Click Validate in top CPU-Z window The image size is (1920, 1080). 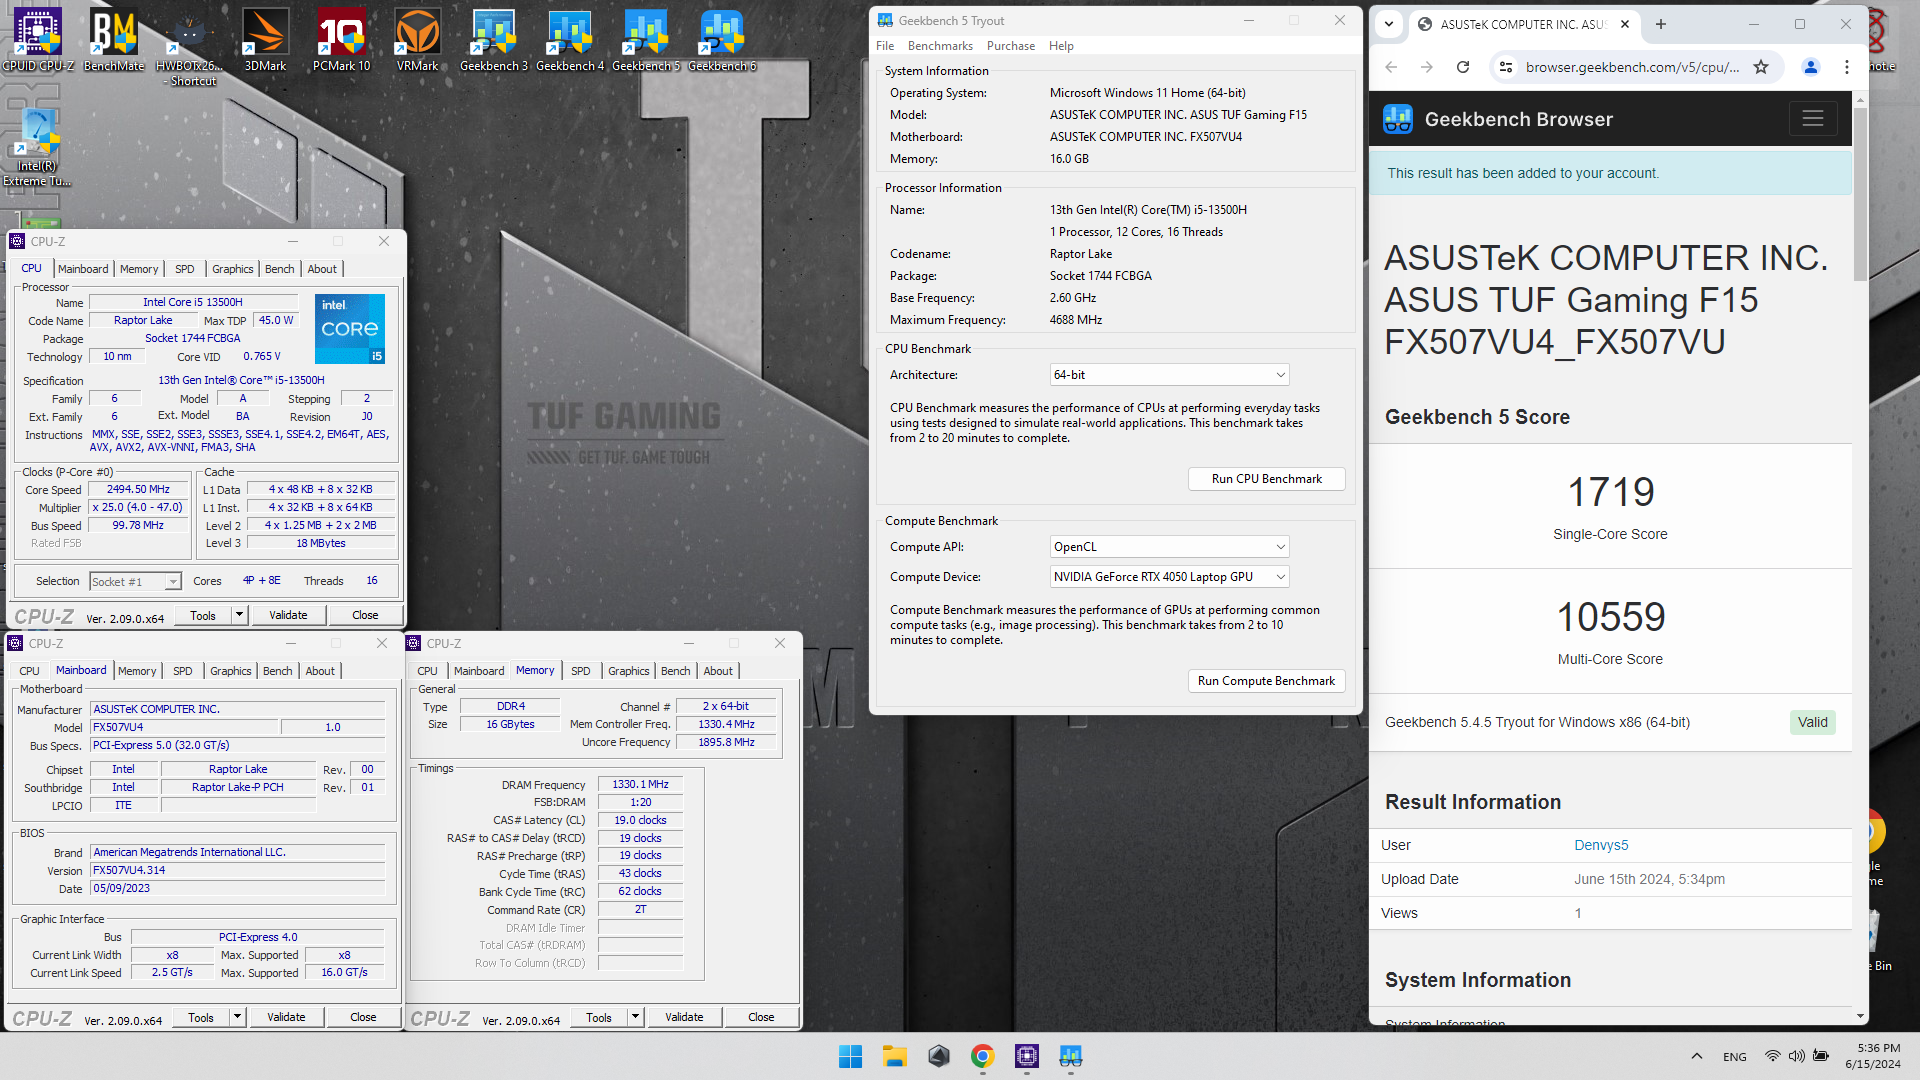click(x=288, y=615)
